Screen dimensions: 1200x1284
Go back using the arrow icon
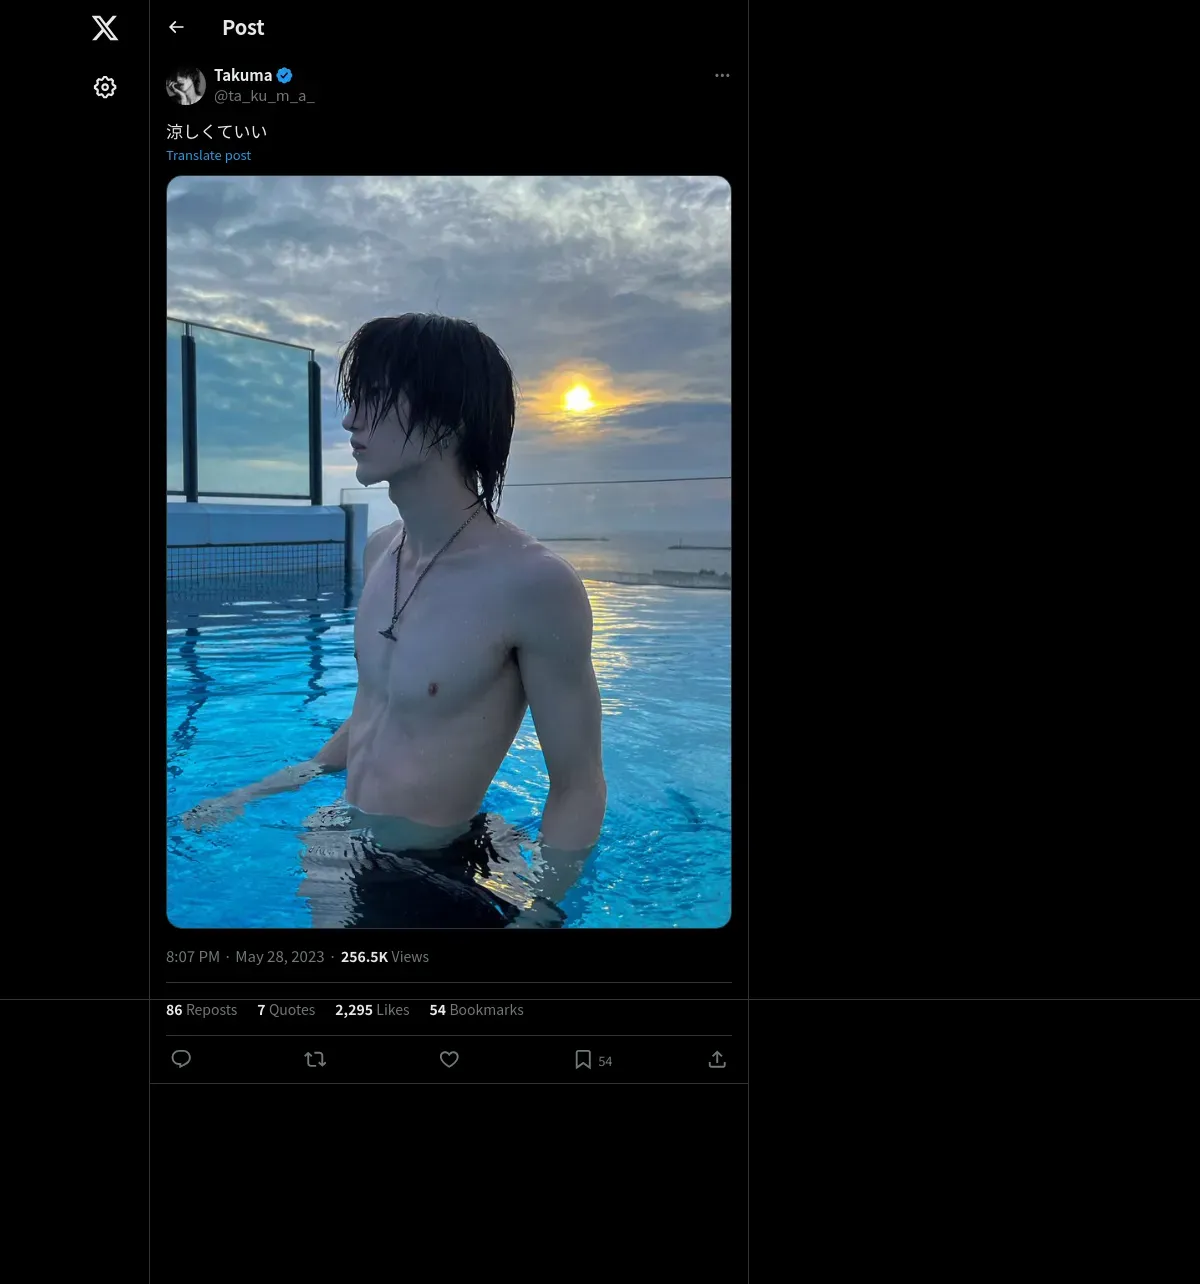[176, 27]
